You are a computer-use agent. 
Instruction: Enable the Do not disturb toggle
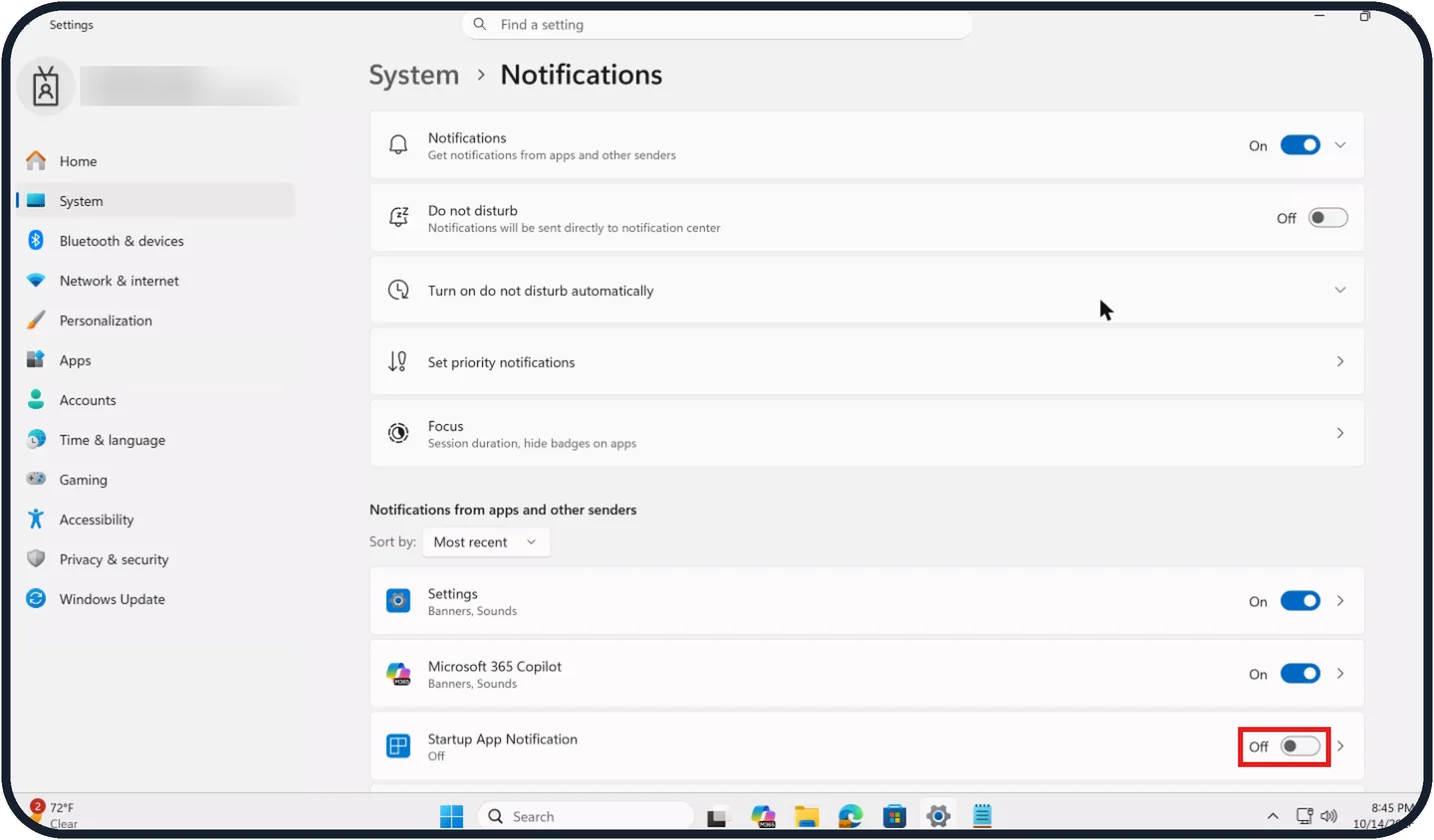[x=1328, y=218]
